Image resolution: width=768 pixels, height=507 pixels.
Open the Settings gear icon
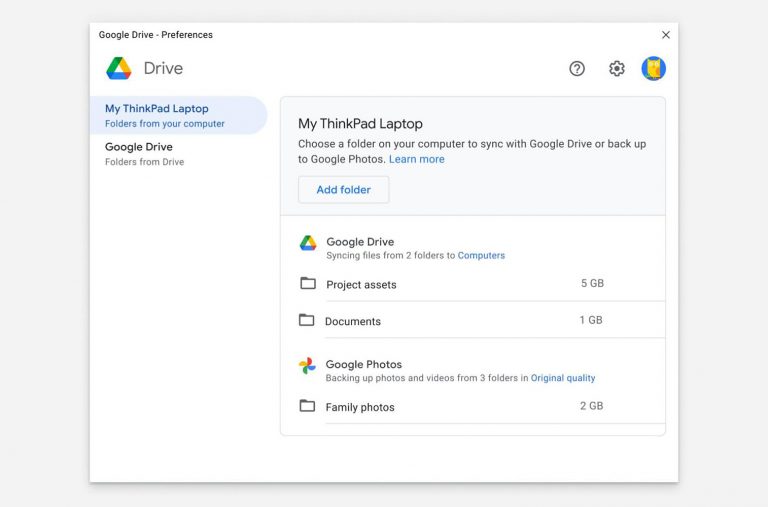(x=617, y=69)
